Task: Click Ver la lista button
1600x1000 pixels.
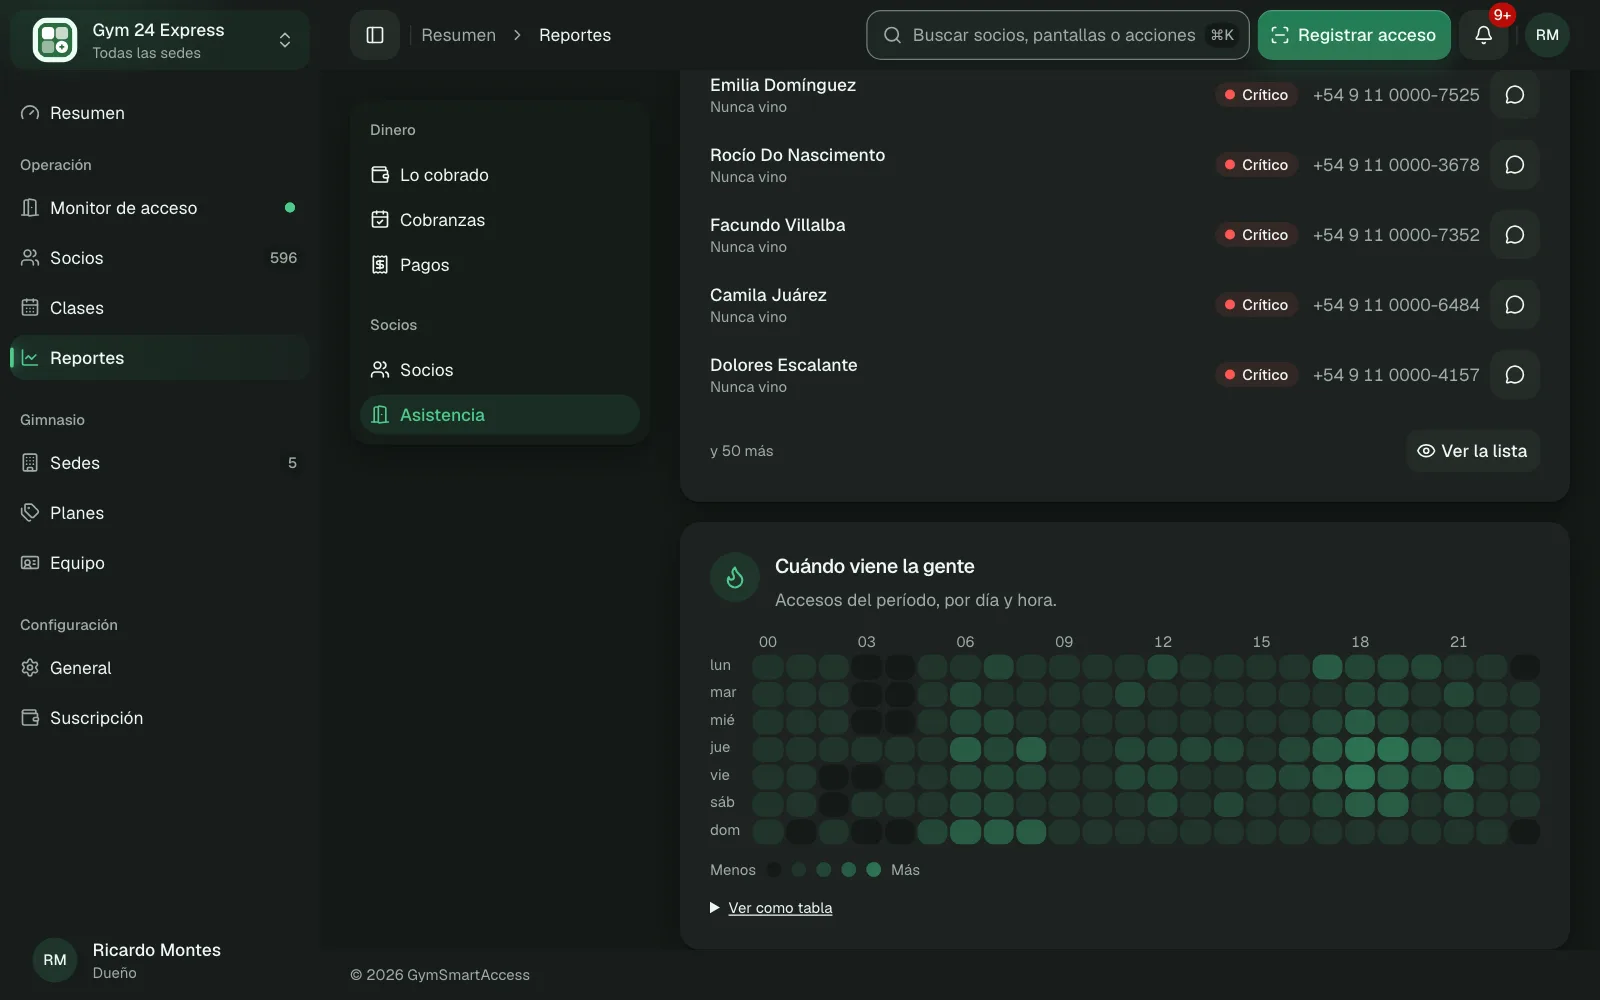Action: 1472,451
